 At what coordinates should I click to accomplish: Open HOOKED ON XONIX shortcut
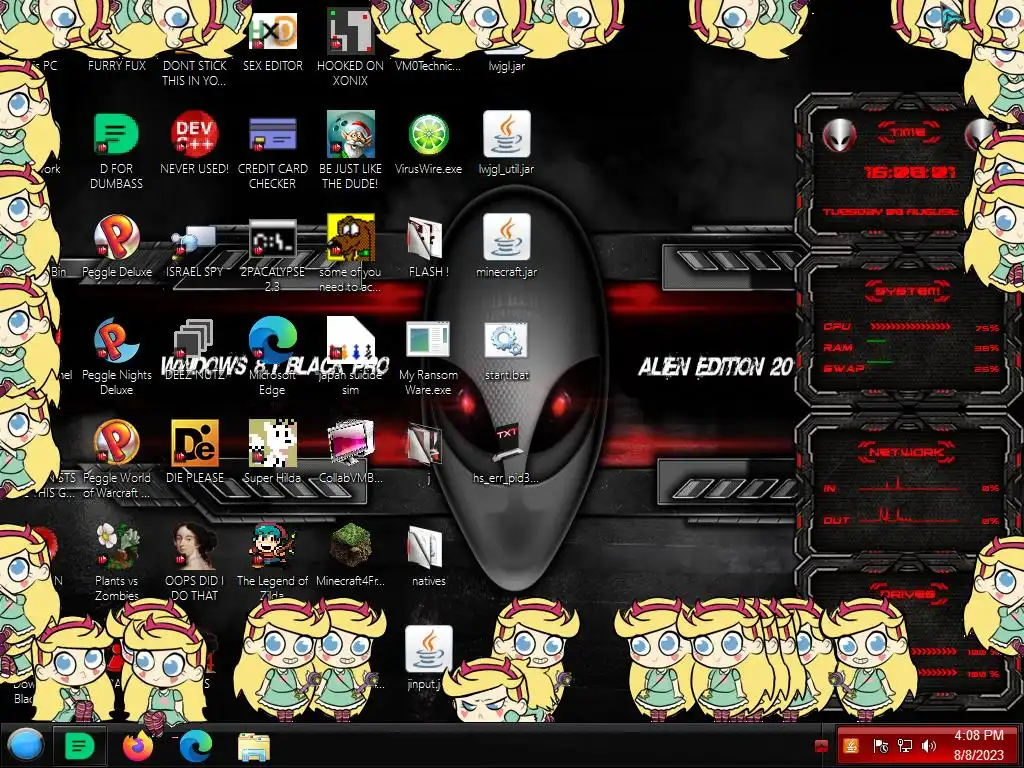[351, 31]
